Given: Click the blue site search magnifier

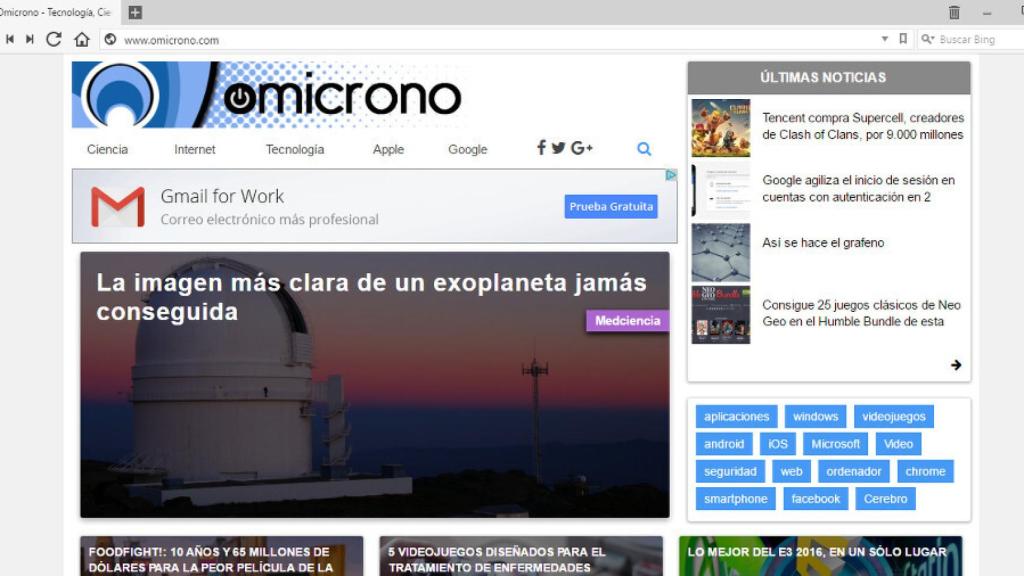Looking at the screenshot, I should (x=644, y=149).
